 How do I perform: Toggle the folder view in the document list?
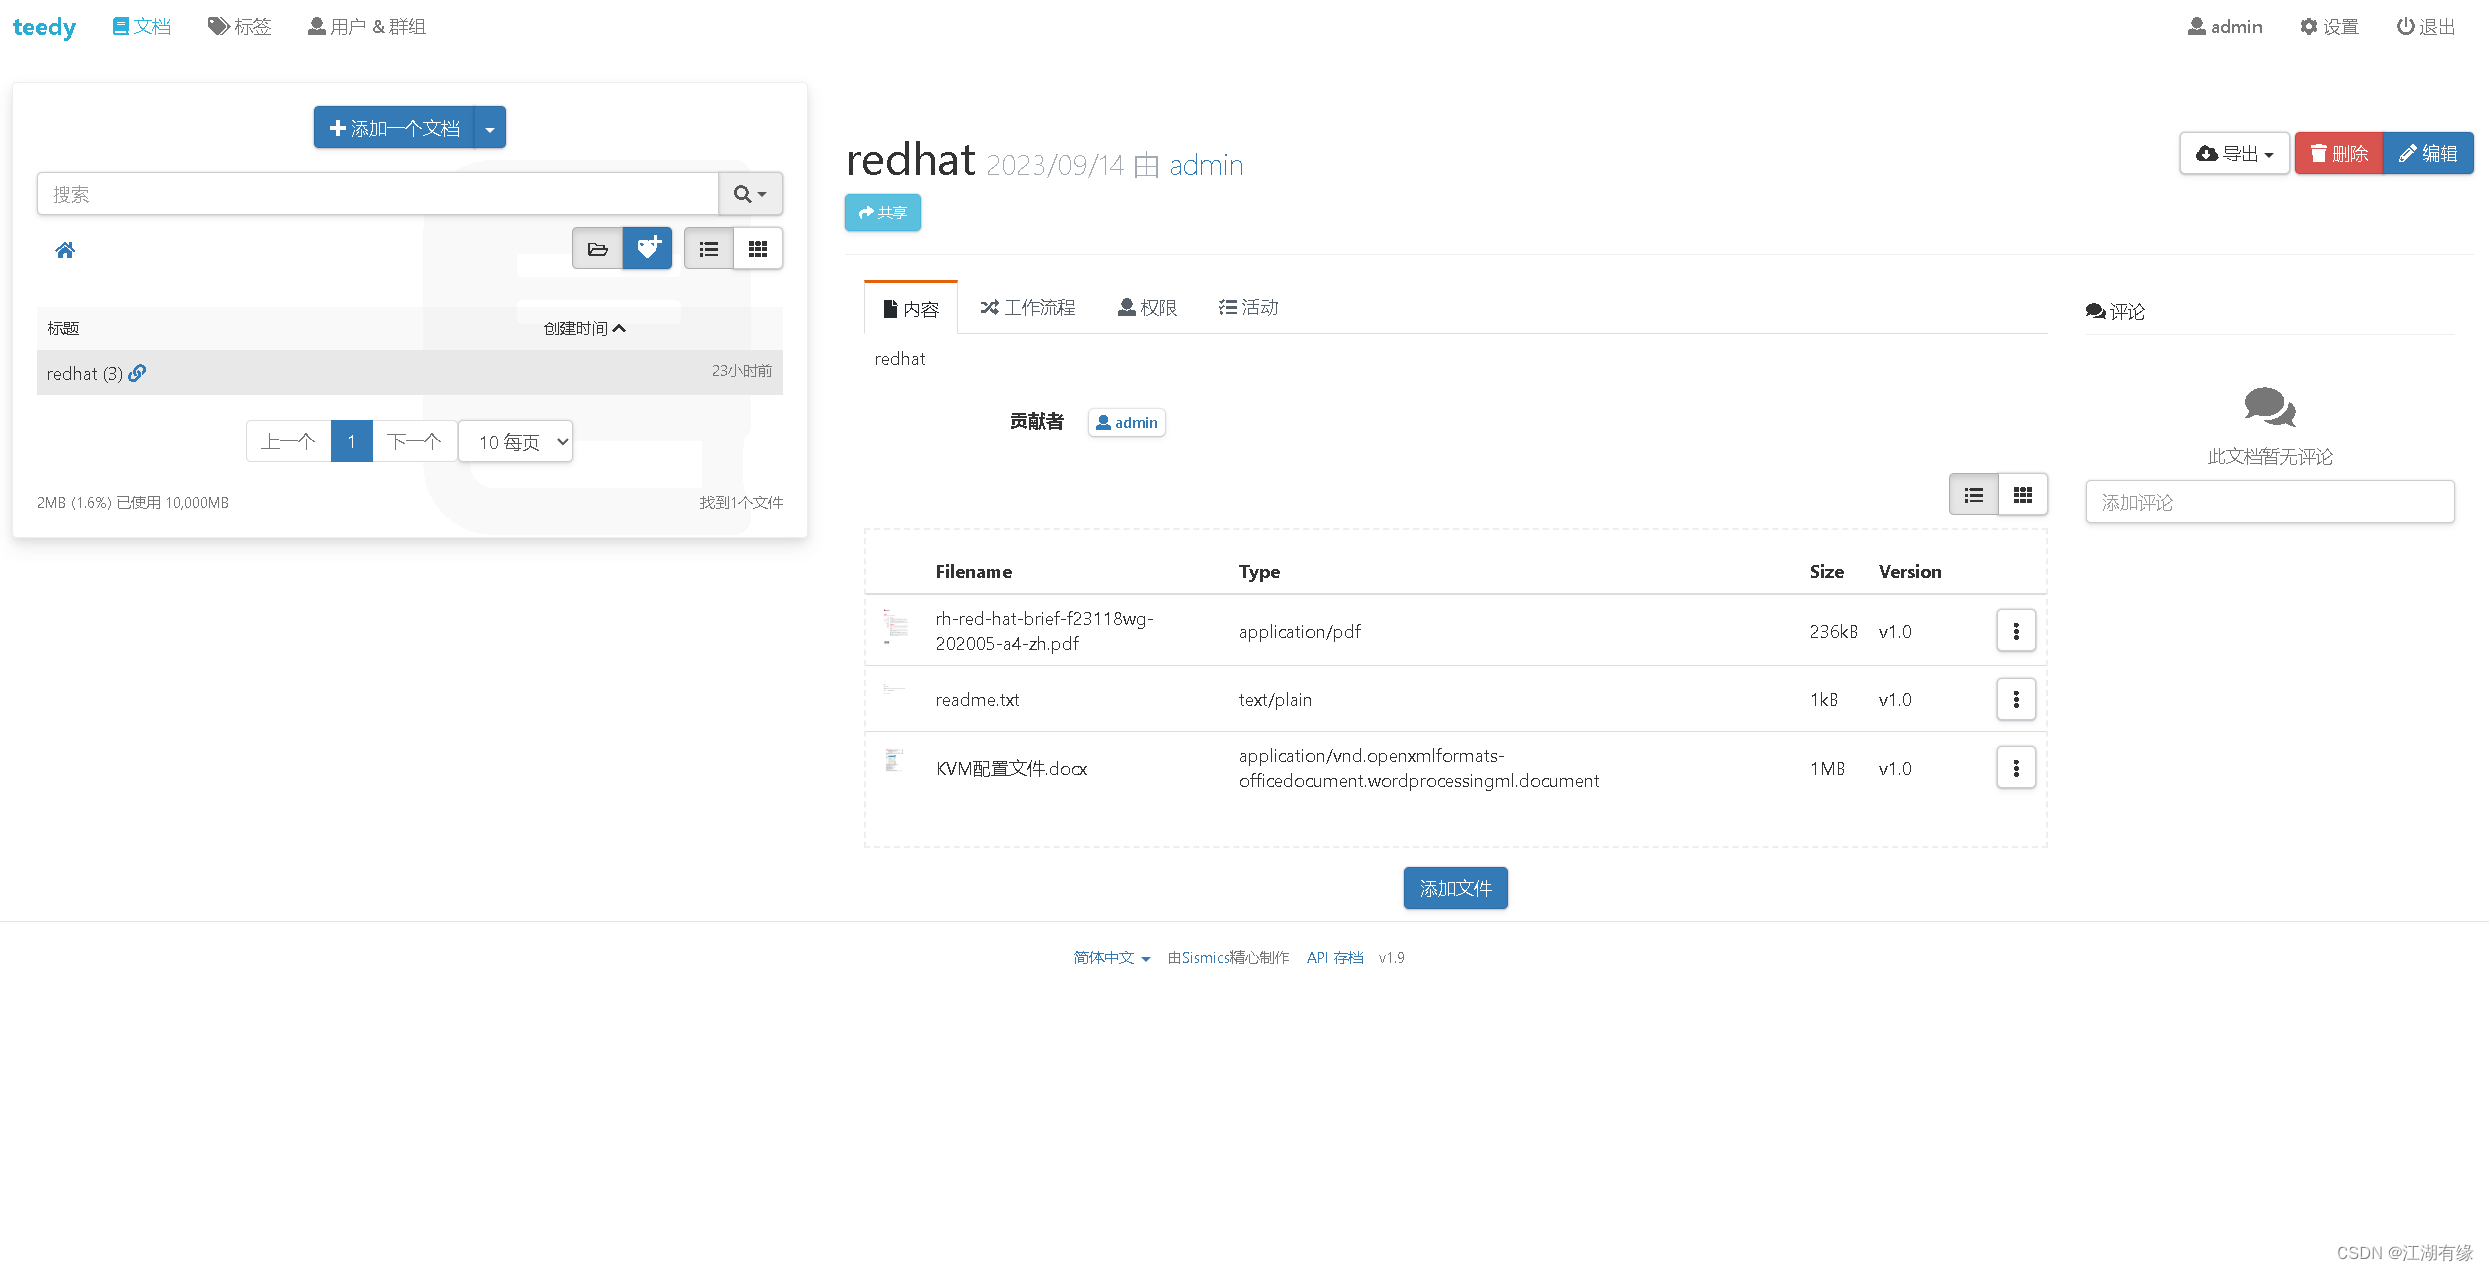597,248
